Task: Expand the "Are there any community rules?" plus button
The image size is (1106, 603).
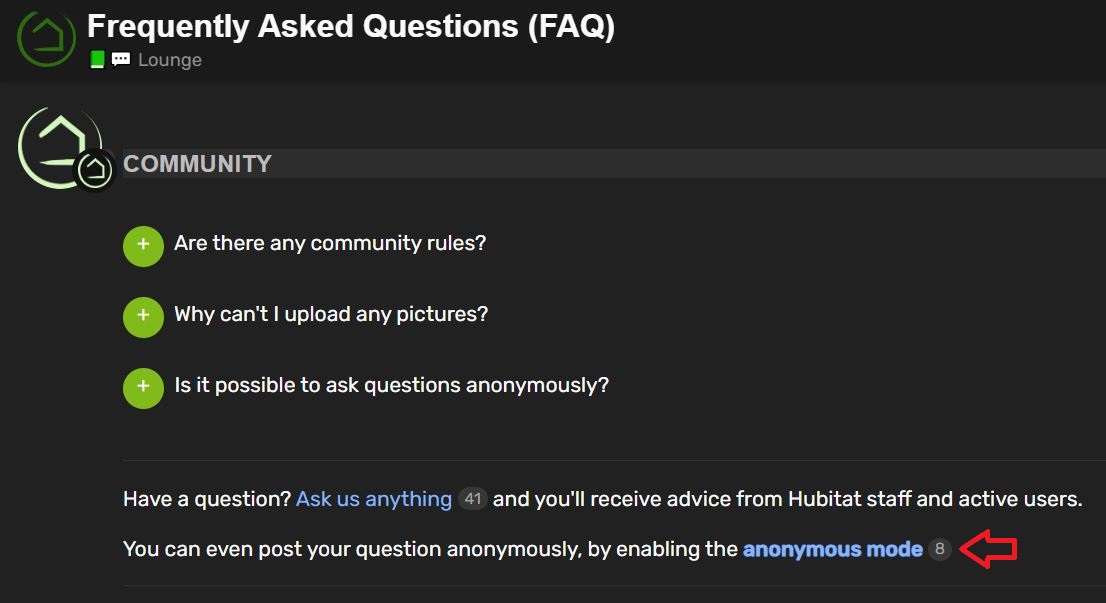Action: (143, 246)
